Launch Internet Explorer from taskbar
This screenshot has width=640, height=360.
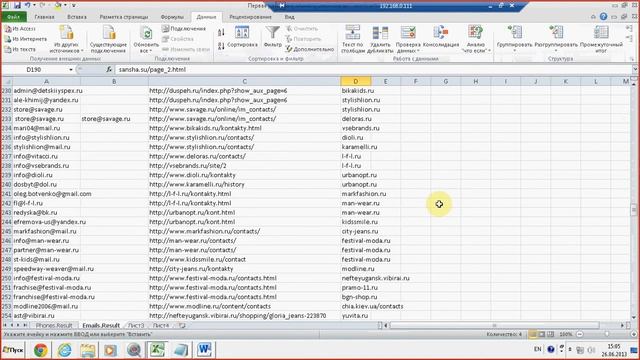(64, 350)
